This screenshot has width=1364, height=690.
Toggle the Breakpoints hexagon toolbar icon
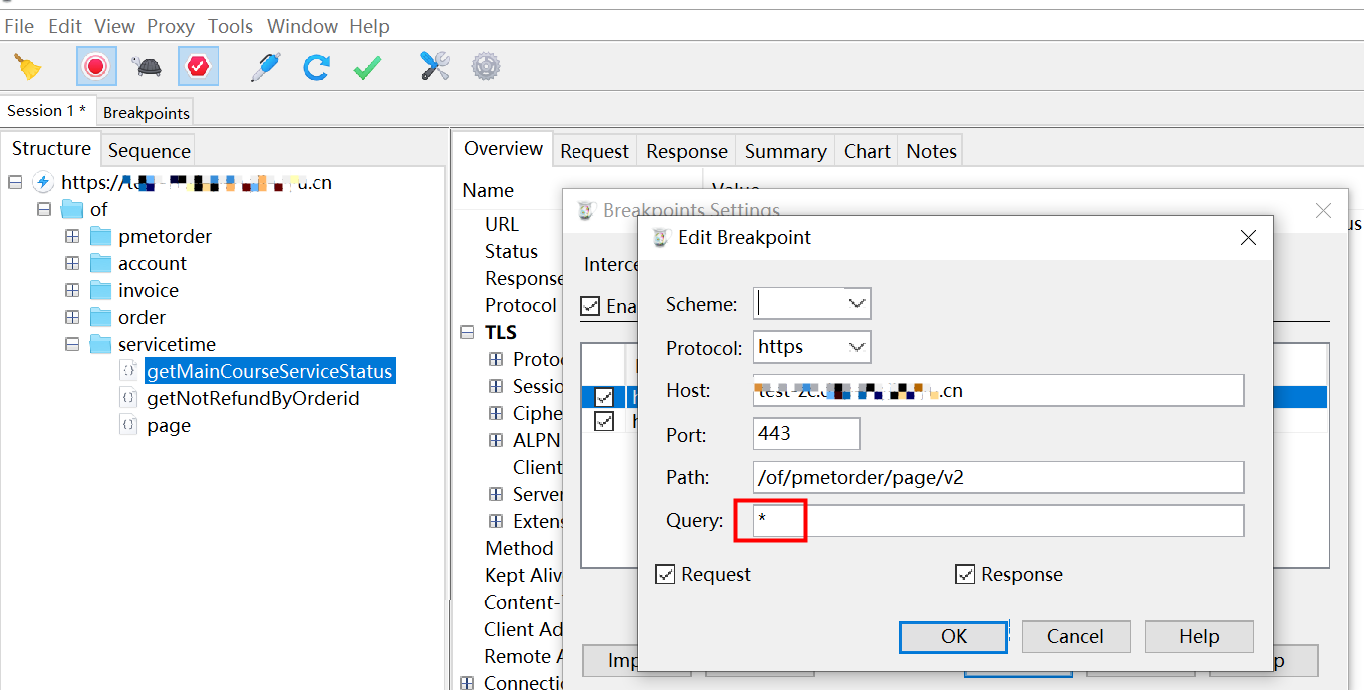(198, 67)
